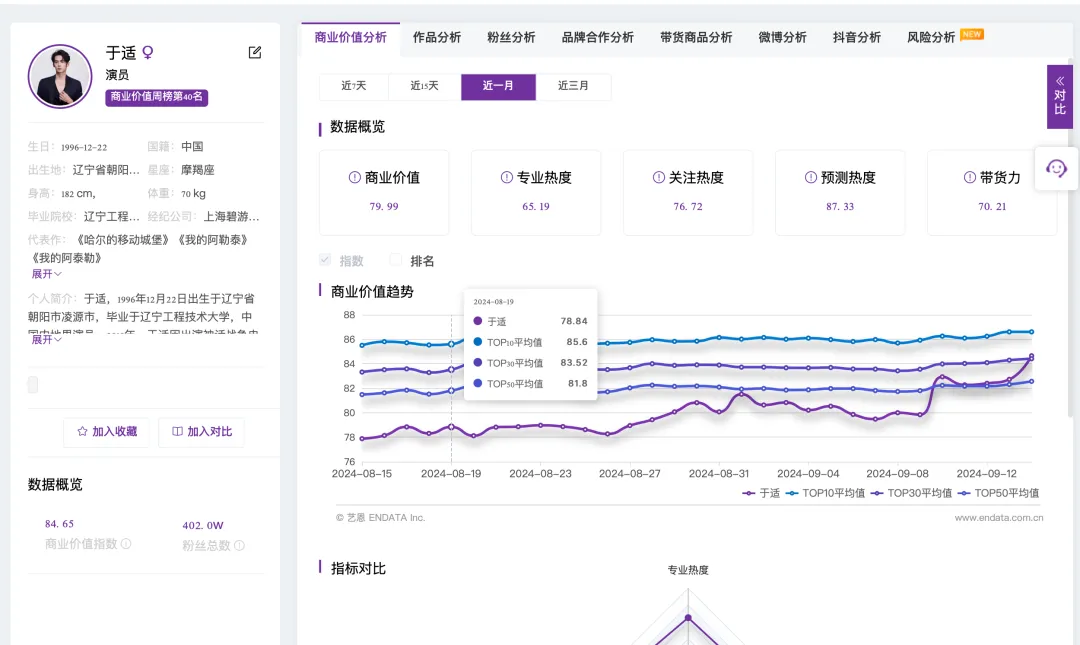Toggle 于适 line color in chart legend

point(761,493)
